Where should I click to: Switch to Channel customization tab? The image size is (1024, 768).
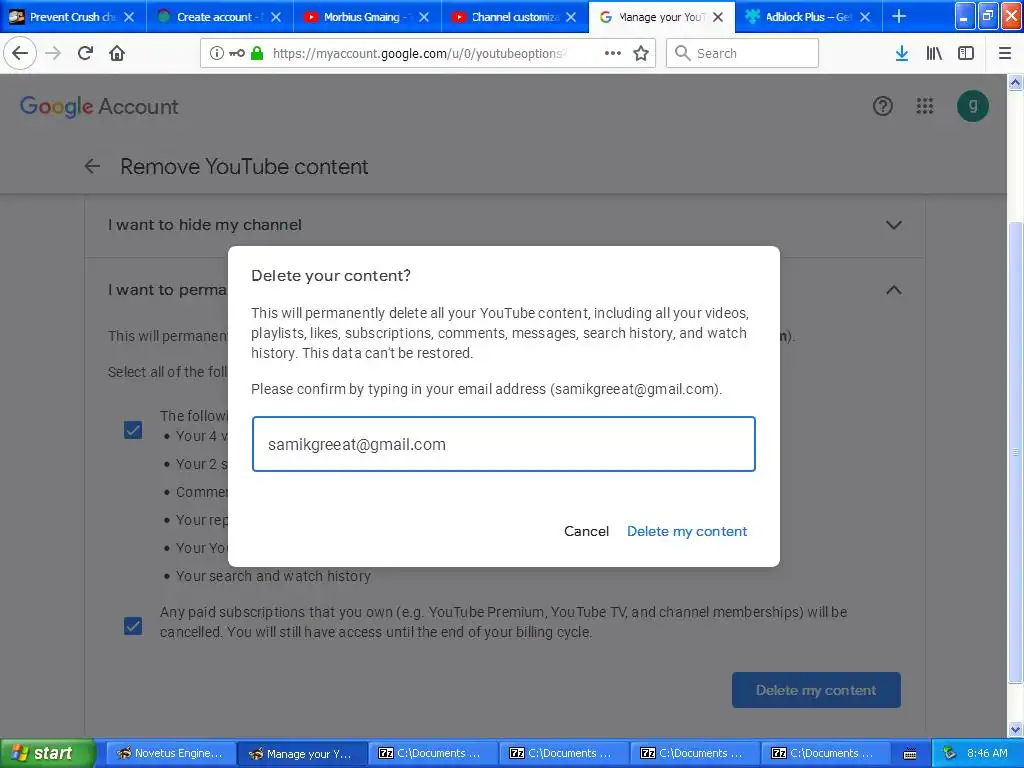point(515,17)
